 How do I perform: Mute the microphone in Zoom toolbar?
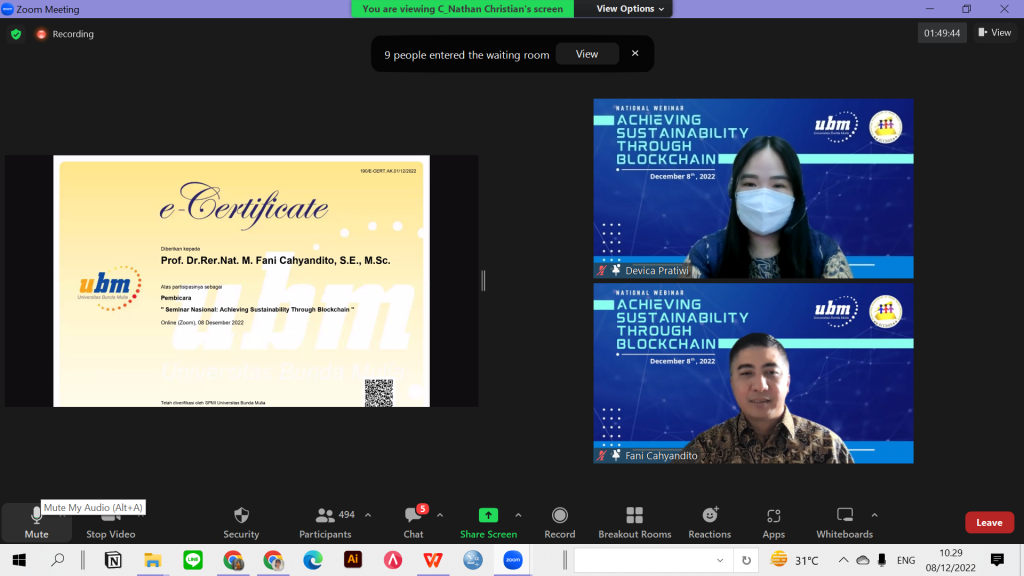tap(36, 523)
